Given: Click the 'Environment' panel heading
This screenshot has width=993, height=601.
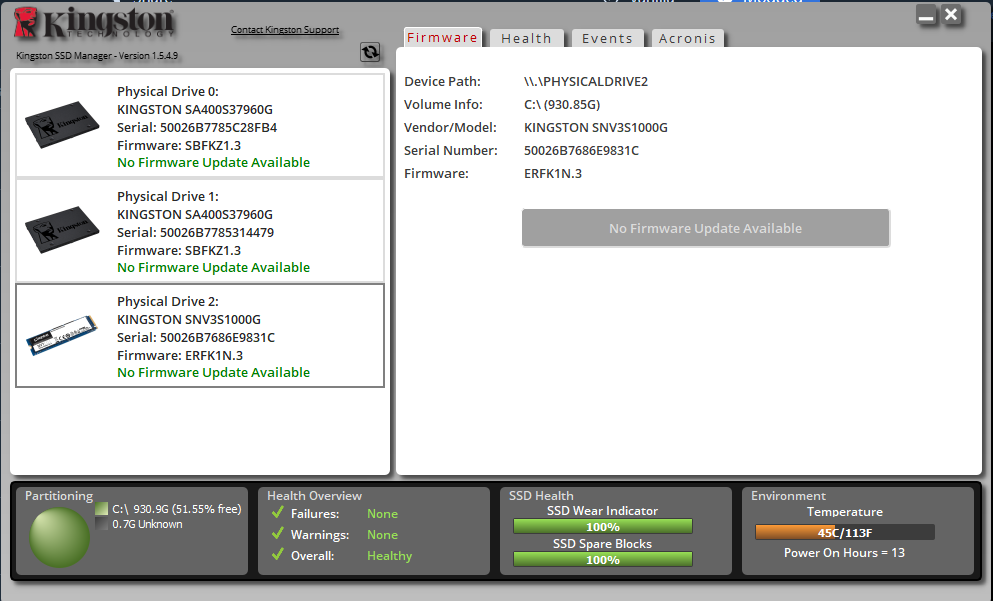Looking at the screenshot, I should [x=788, y=495].
